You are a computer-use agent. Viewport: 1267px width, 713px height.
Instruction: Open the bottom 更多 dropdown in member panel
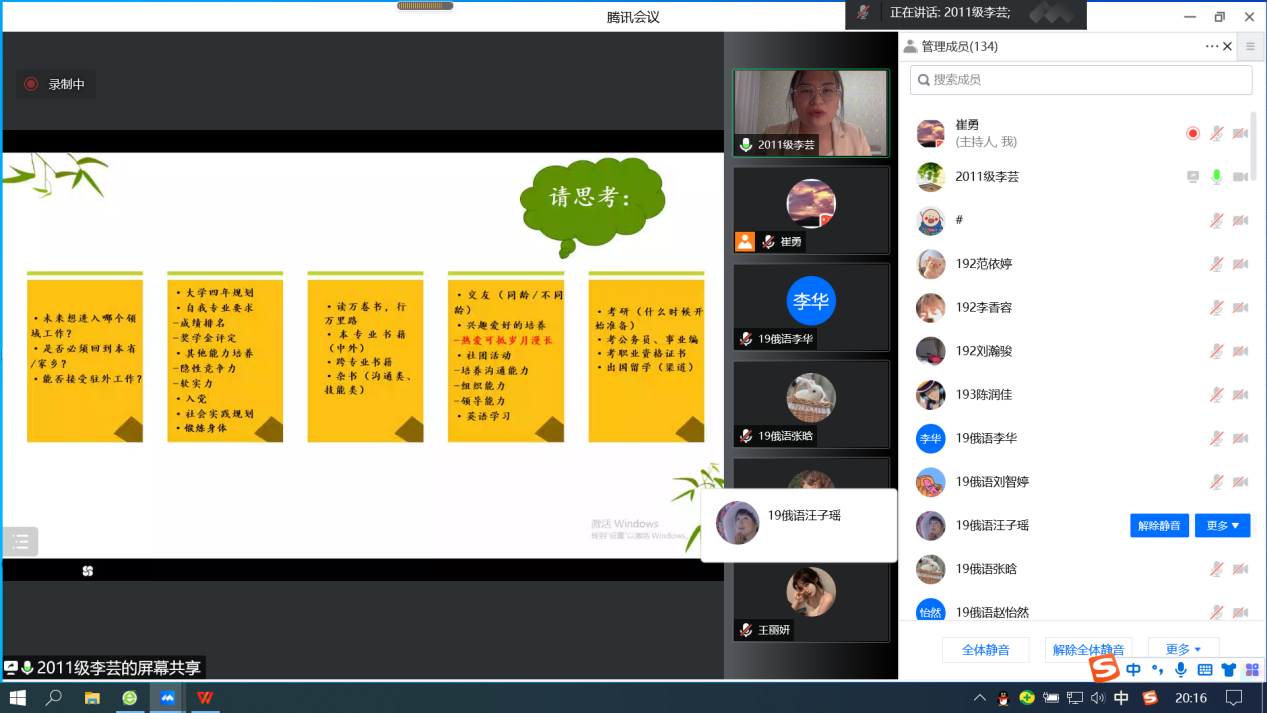1183,650
